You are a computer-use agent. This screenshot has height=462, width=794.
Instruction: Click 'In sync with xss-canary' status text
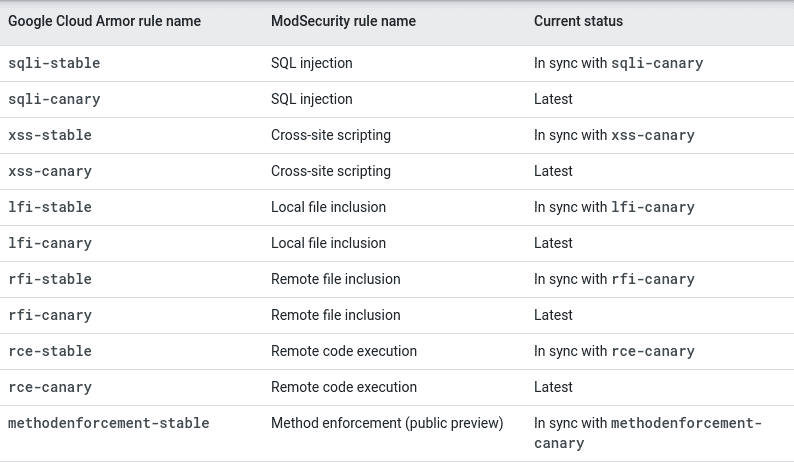614,135
